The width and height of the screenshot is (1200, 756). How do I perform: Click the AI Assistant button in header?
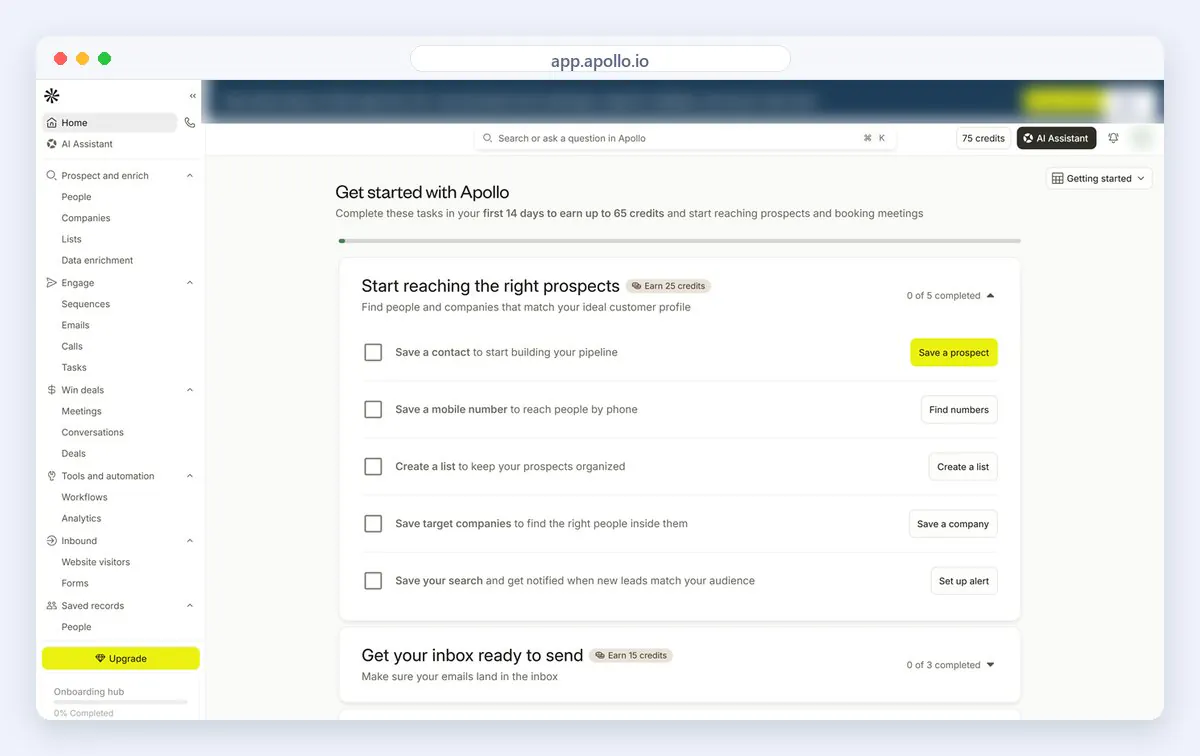(1056, 138)
